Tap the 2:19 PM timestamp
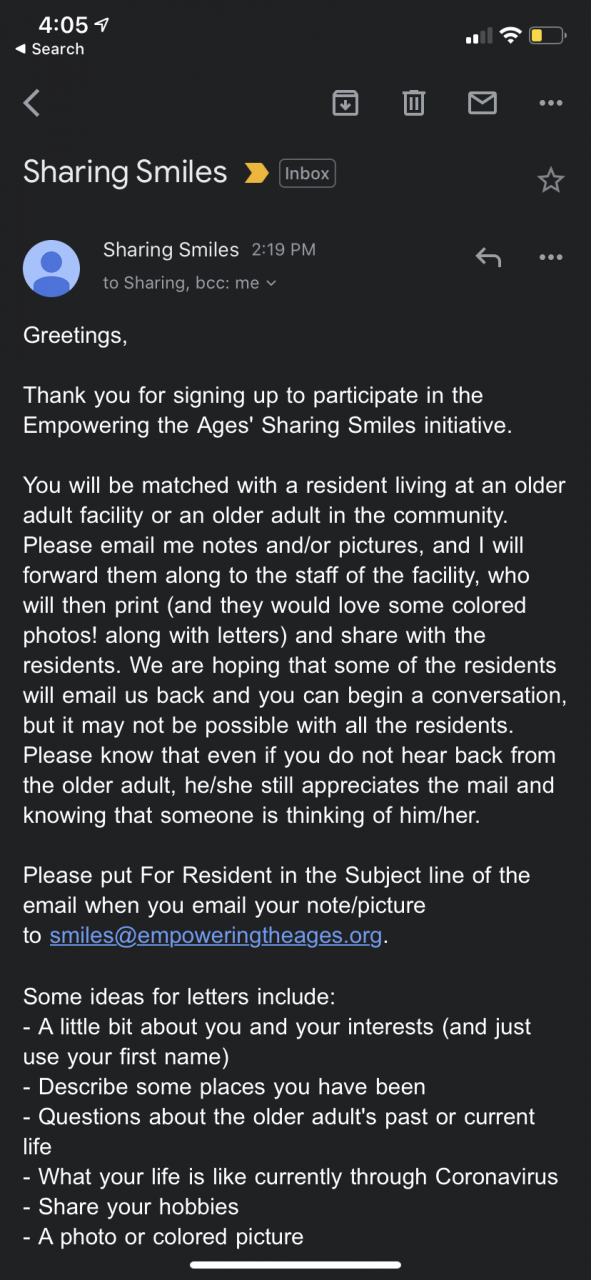Viewport: 591px width, 1280px height. coord(283,251)
